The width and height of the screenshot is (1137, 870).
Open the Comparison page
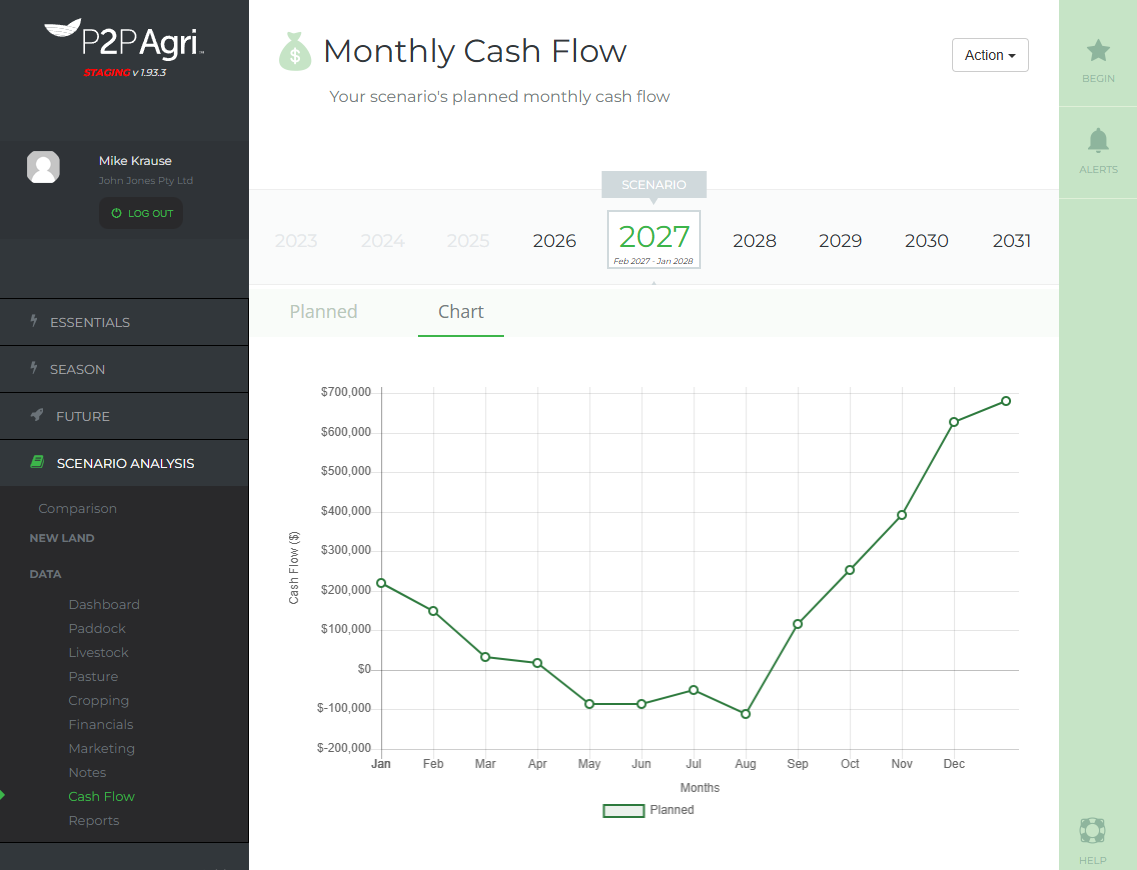coord(78,508)
